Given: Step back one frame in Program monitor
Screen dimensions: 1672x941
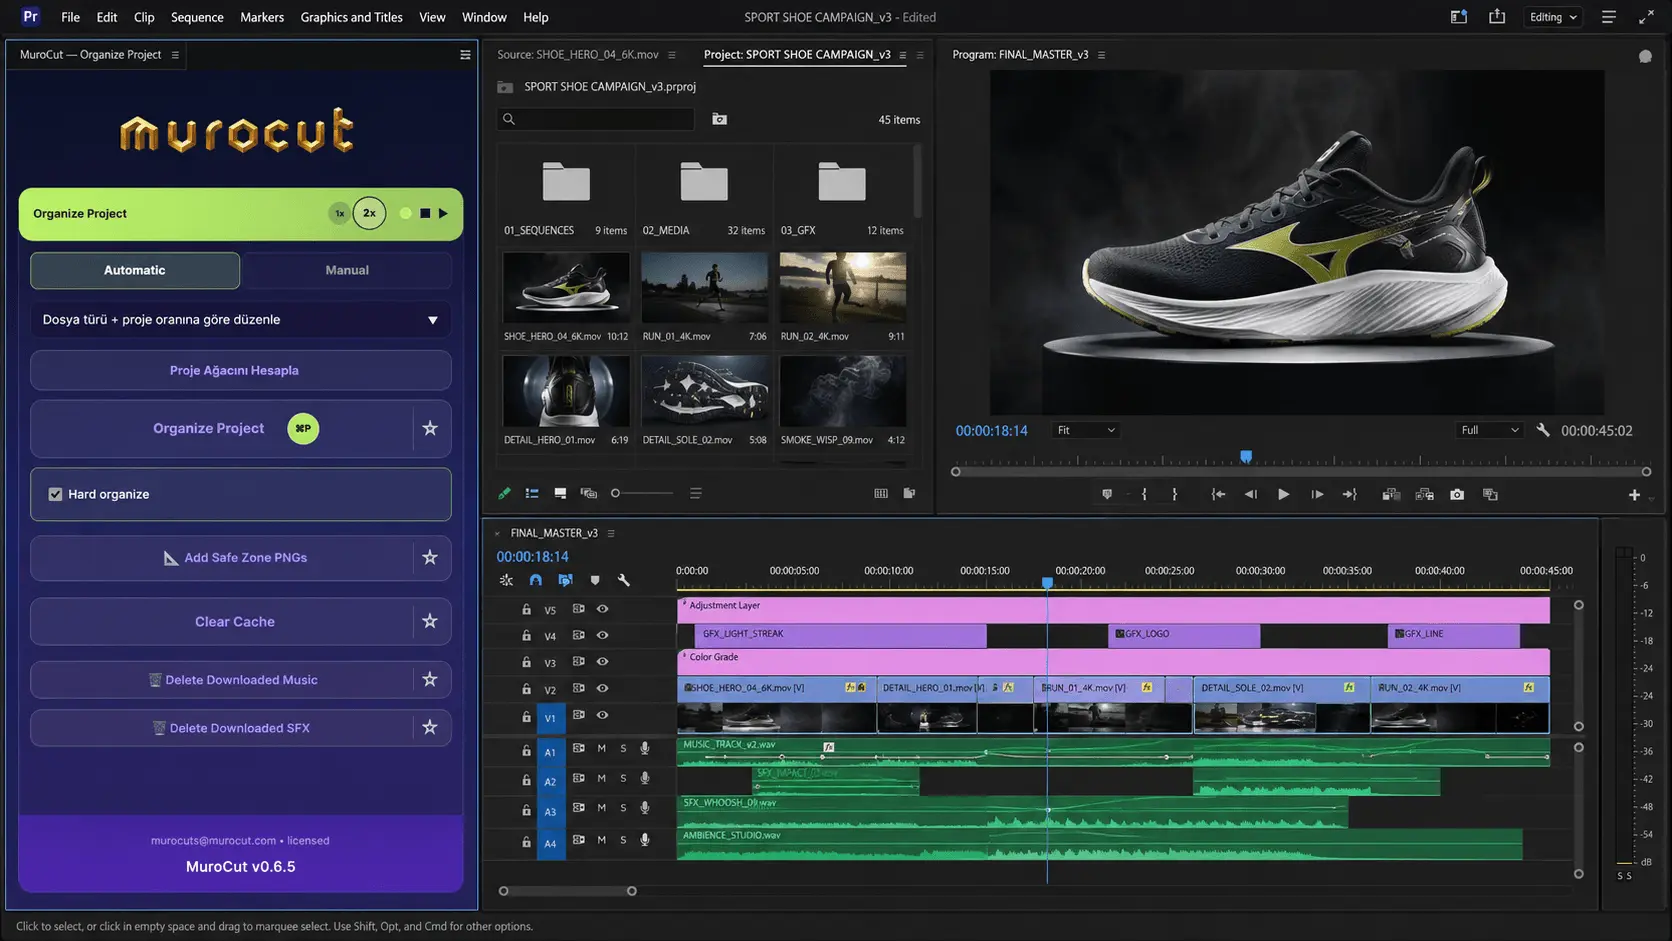Looking at the screenshot, I should pyautogui.click(x=1250, y=494).
